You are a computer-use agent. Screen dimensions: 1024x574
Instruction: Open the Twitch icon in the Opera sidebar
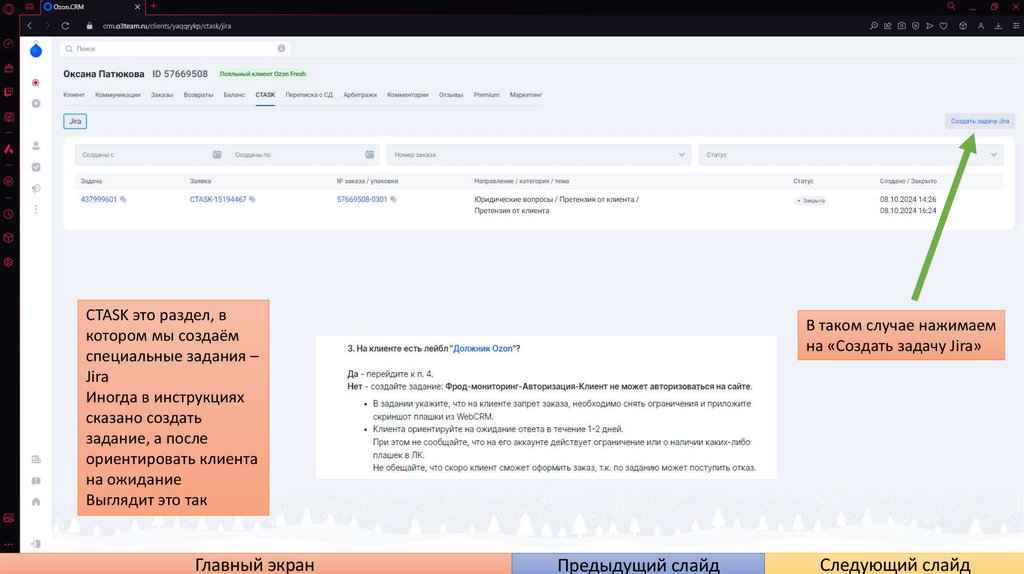8,93
